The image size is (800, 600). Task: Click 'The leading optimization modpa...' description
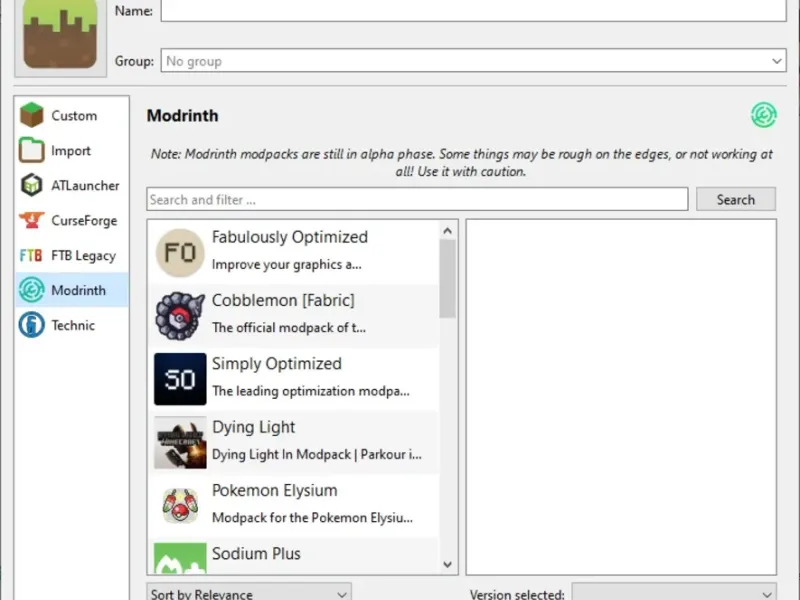[311, 391]
